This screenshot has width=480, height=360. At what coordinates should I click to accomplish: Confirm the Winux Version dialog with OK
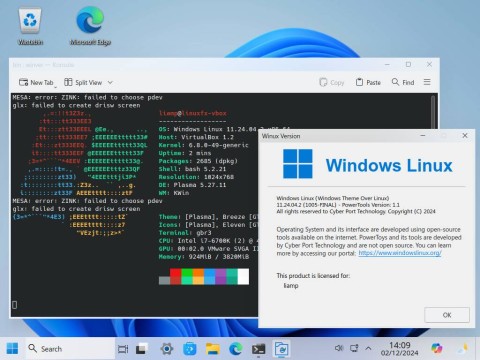pos(447,315)
